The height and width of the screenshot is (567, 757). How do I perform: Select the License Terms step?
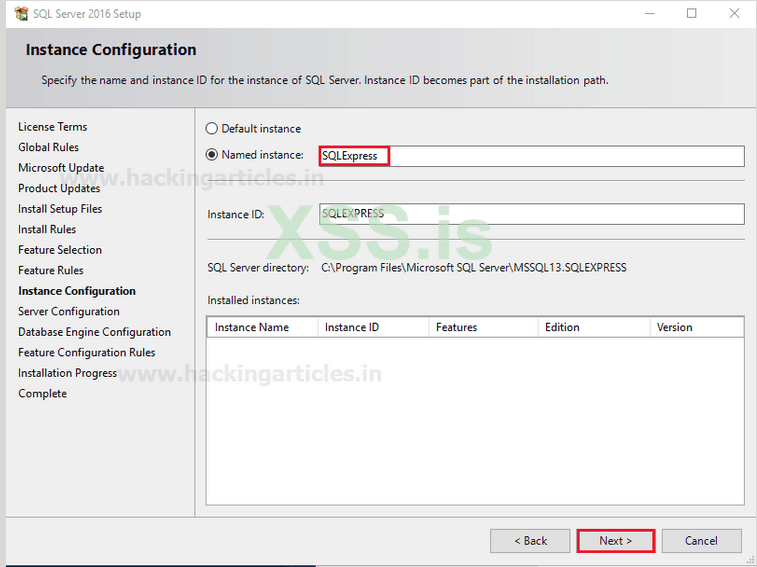(x=53, y=127)
